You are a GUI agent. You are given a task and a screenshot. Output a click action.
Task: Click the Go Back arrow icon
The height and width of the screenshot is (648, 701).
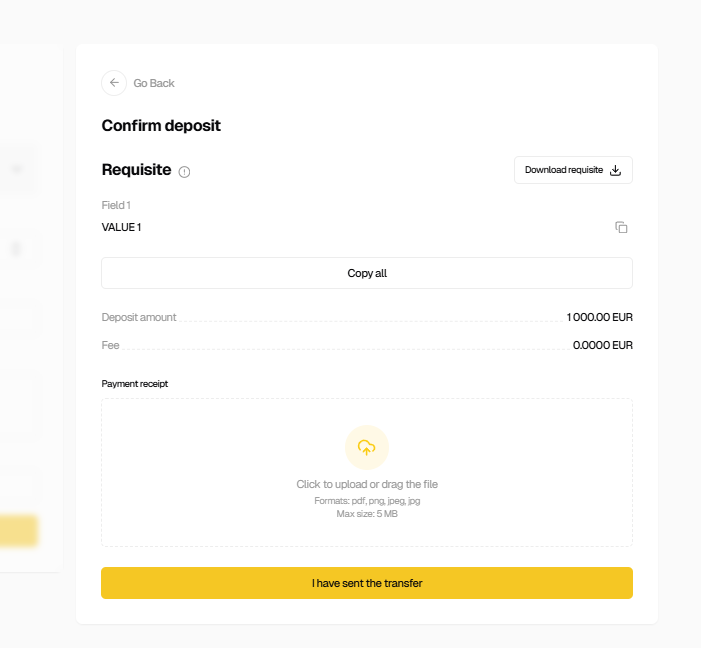114,83
